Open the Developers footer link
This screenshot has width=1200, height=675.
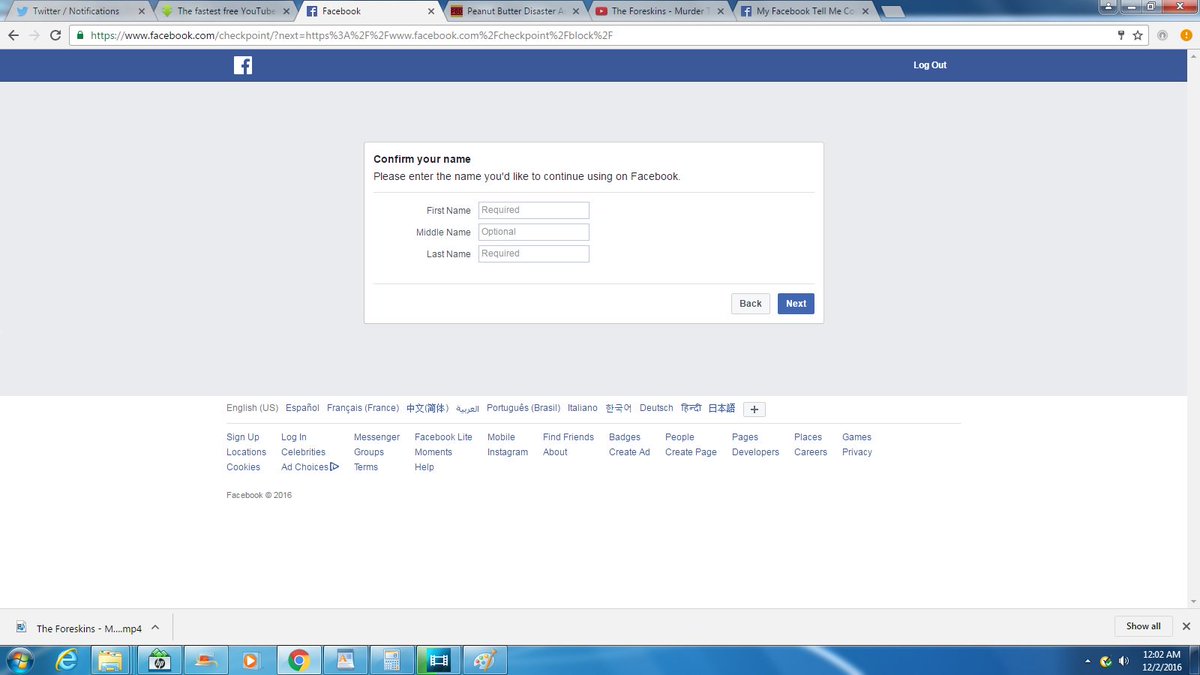(755, 452)
